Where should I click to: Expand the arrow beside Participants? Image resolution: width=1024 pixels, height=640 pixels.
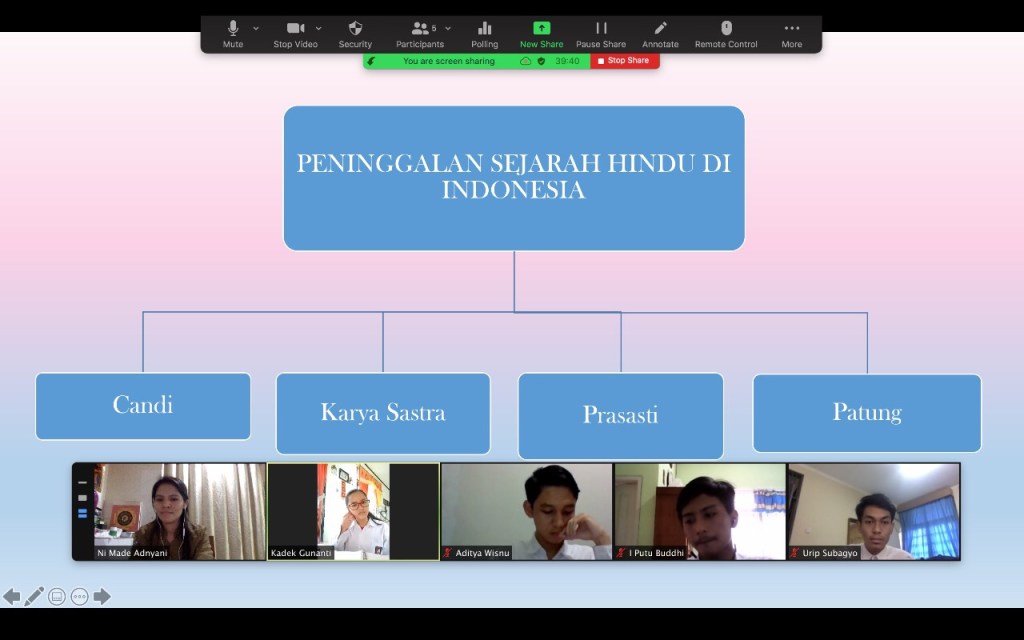pyautogui.click(x=448, y=28)
